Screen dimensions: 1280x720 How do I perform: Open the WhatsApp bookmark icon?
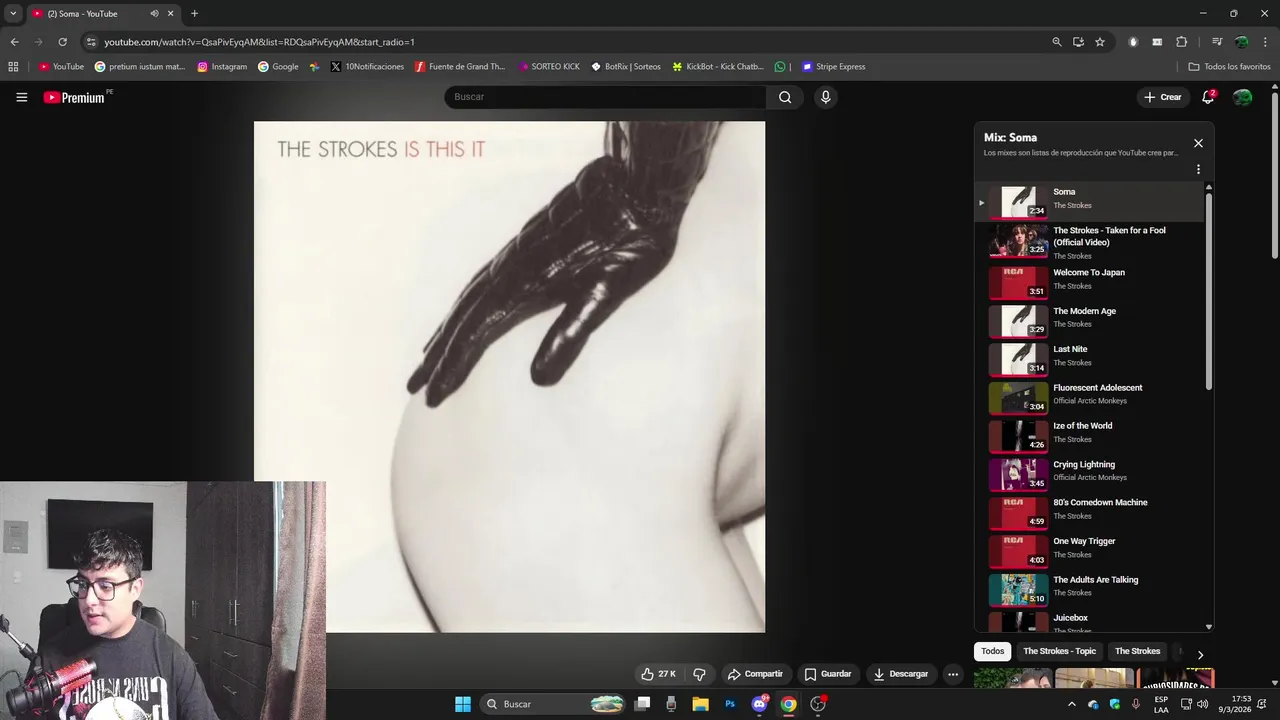[780, 67]
